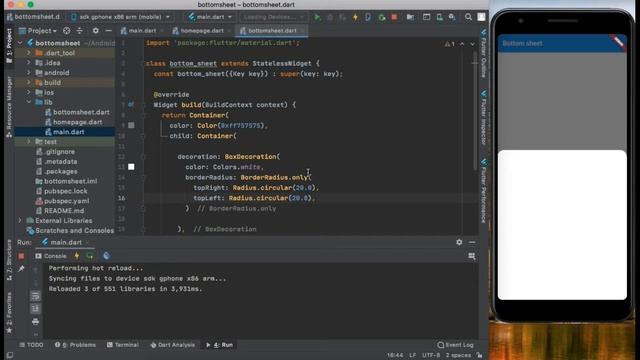Click user avatar icon at toolbar end
Image resolution: width=640 pixels, height=360 pixels.
(482, 17)
